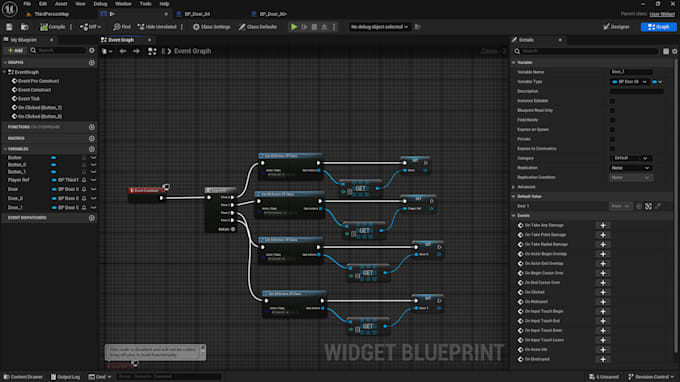The height and width of the screenshot is (382, 680).
Task: Add new event dispatcher with plus icon
Action: pos(92,218)
